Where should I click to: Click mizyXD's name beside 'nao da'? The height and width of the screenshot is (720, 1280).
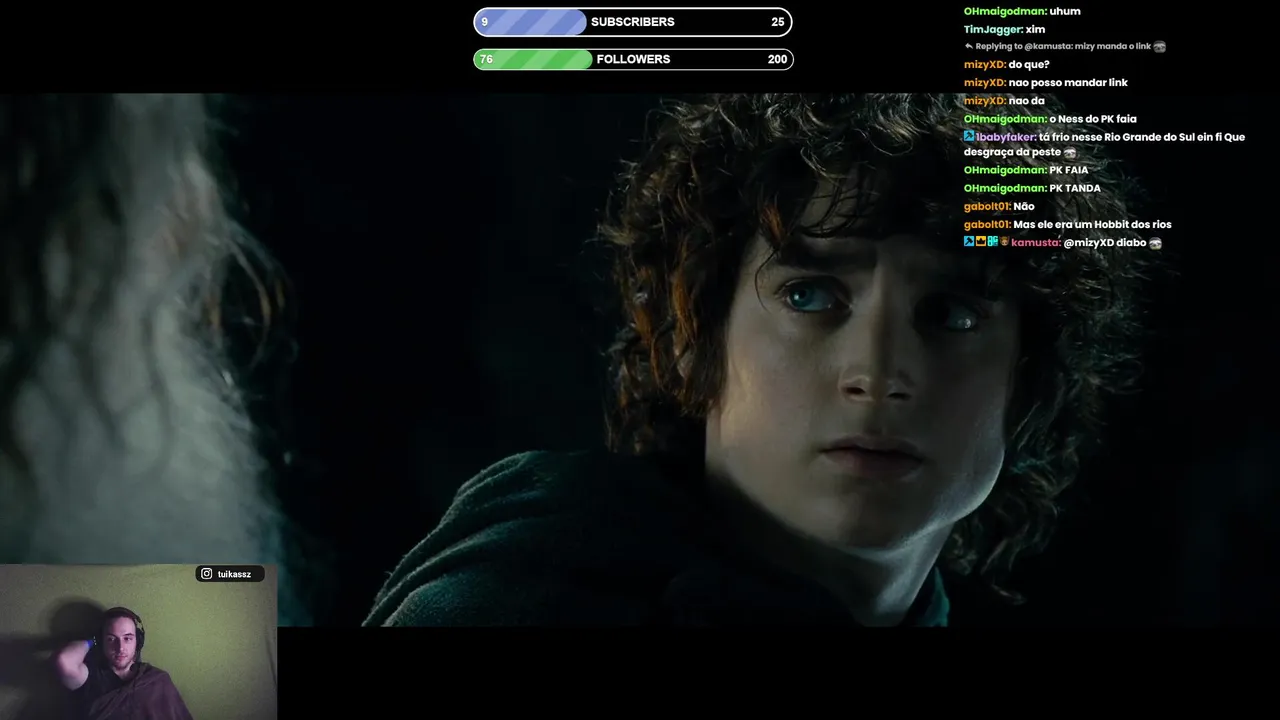click(985, 100)
